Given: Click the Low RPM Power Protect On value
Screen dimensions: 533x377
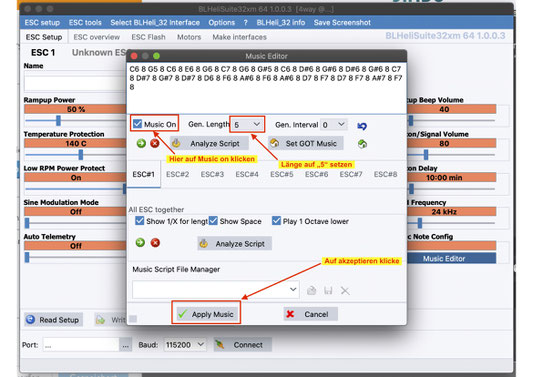Looking at the screenshot, I should click(75, 177).
